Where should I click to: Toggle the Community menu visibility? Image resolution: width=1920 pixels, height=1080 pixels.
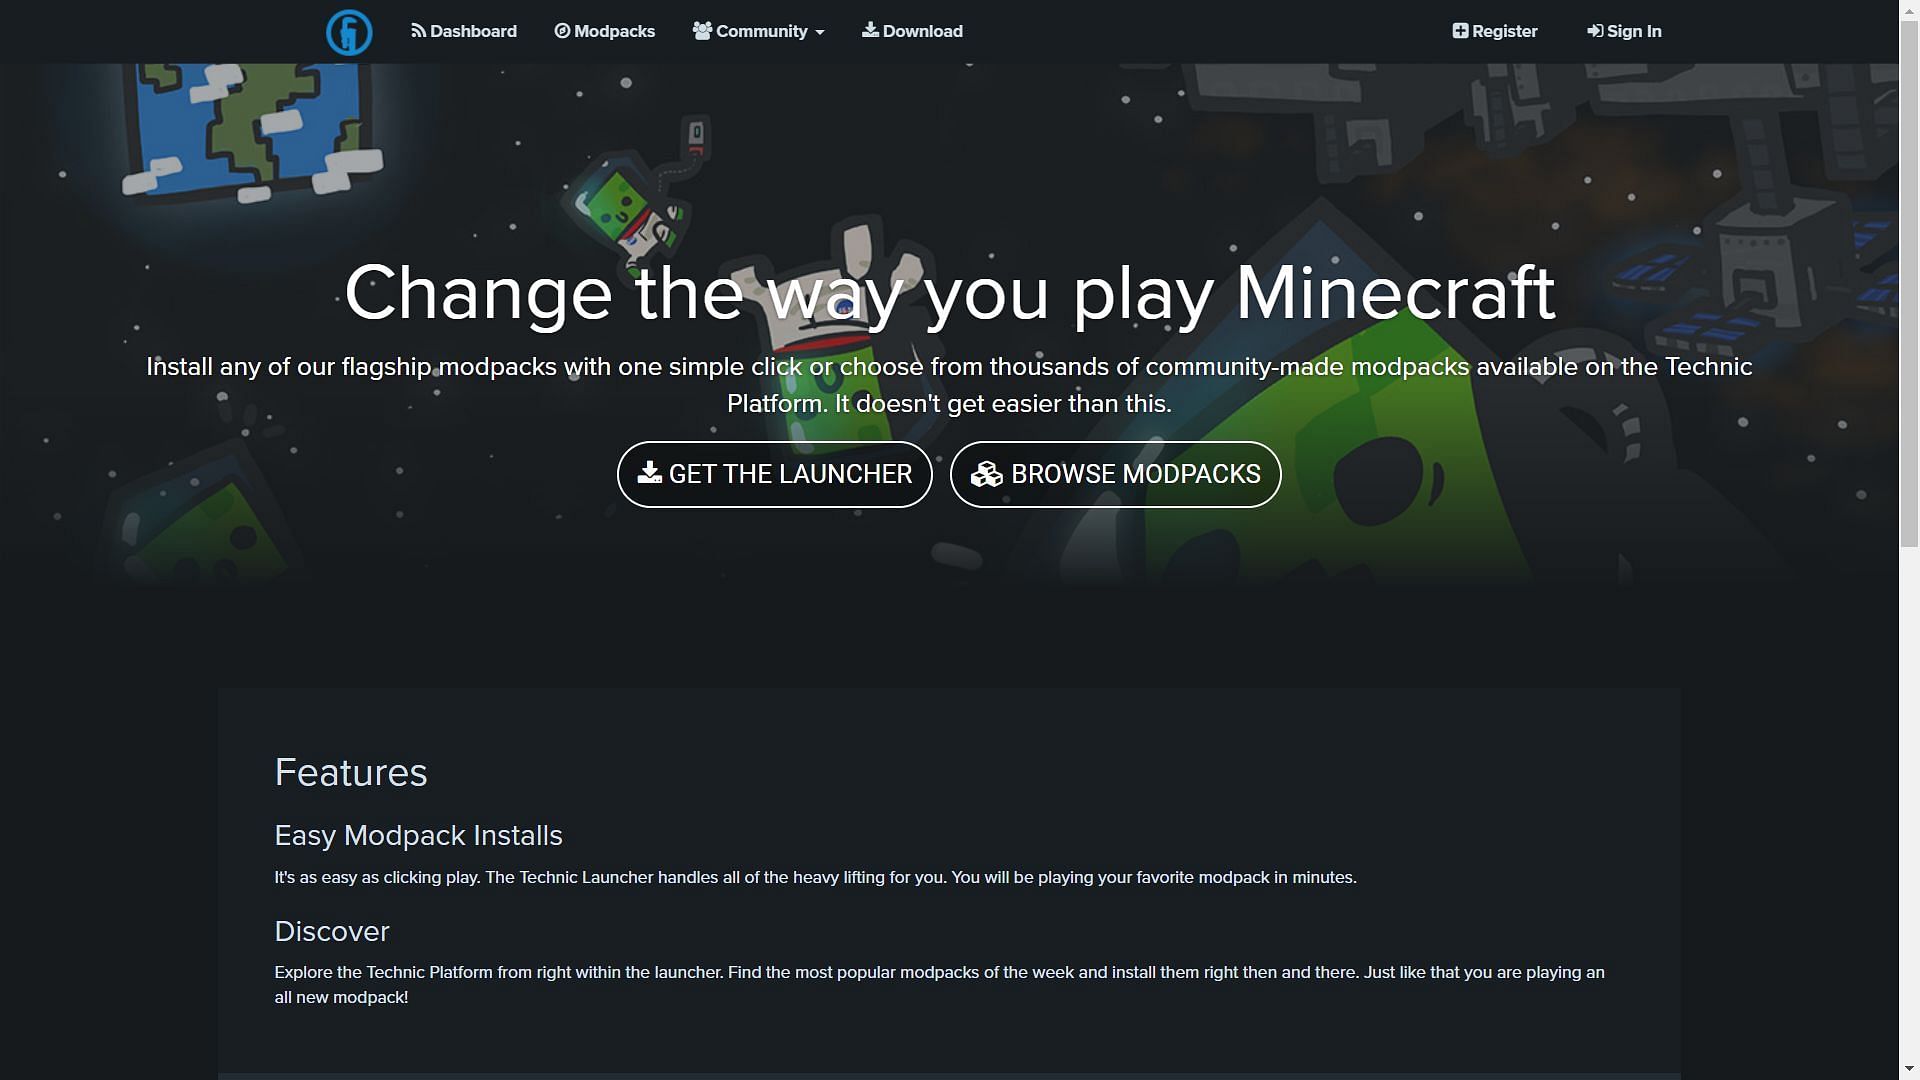[x=758, y=30]
